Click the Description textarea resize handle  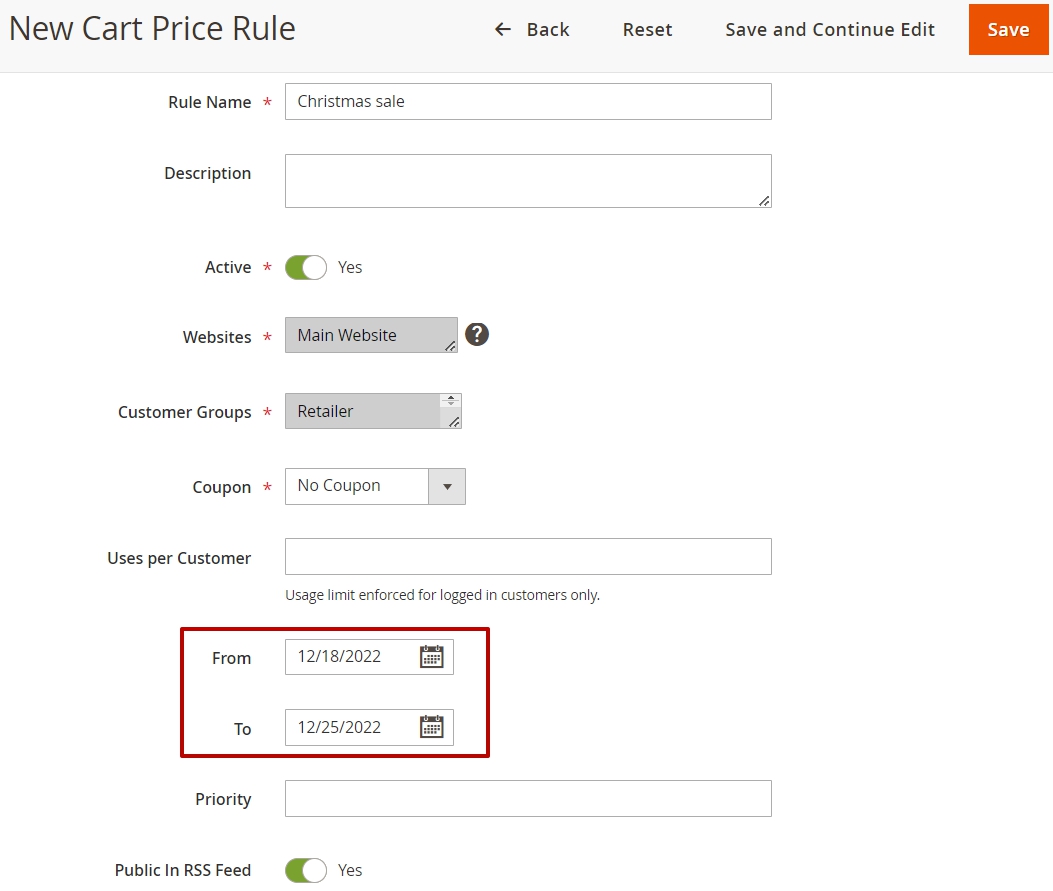click(x=764, y=201)
